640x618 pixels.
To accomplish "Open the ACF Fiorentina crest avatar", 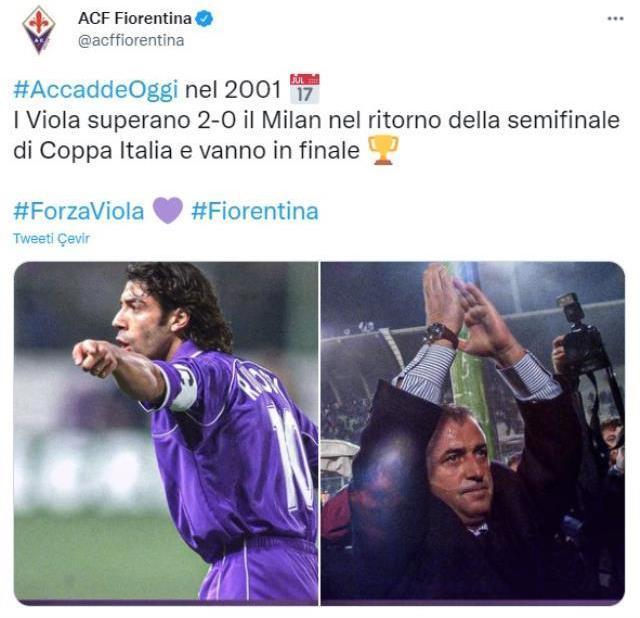I will pos(38,29).
